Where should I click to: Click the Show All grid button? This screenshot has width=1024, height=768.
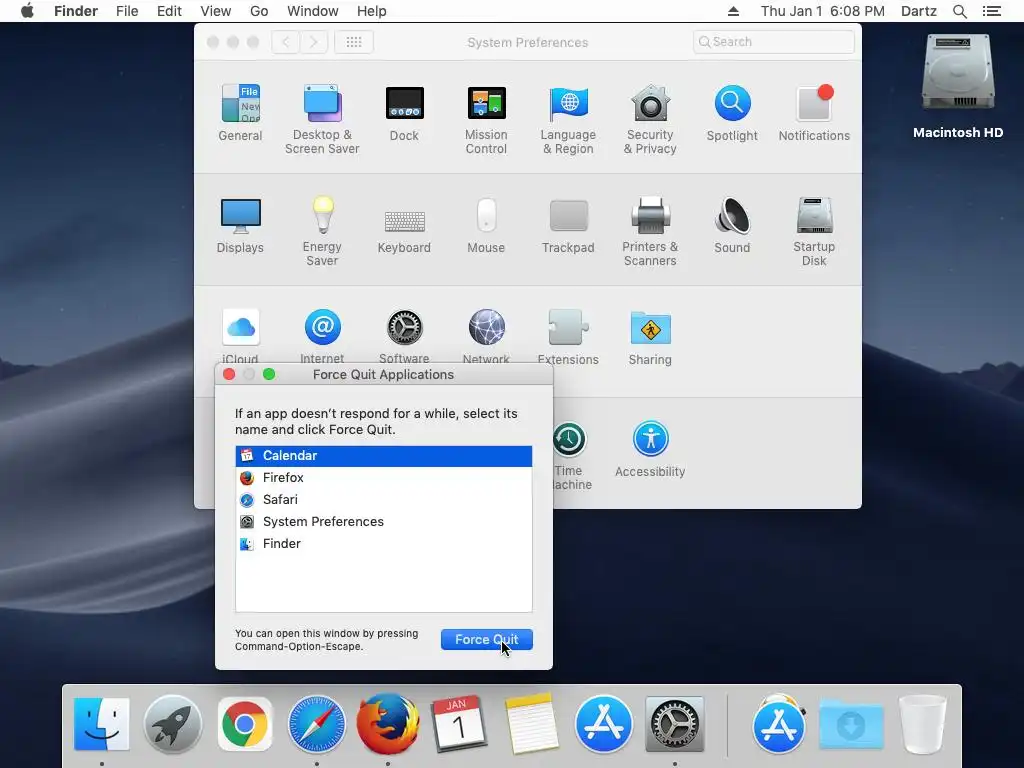click(x=354, y=42)
